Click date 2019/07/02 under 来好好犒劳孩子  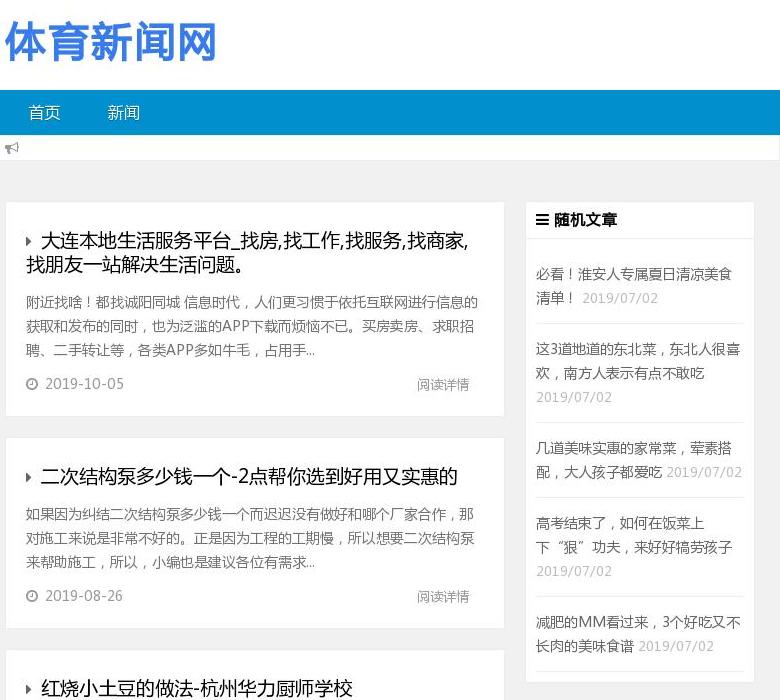[x=574, y=571]
